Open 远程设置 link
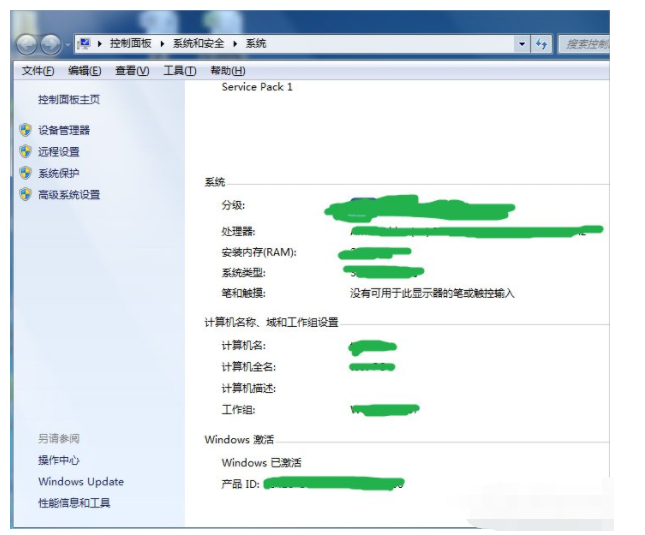 coord(59,152)
